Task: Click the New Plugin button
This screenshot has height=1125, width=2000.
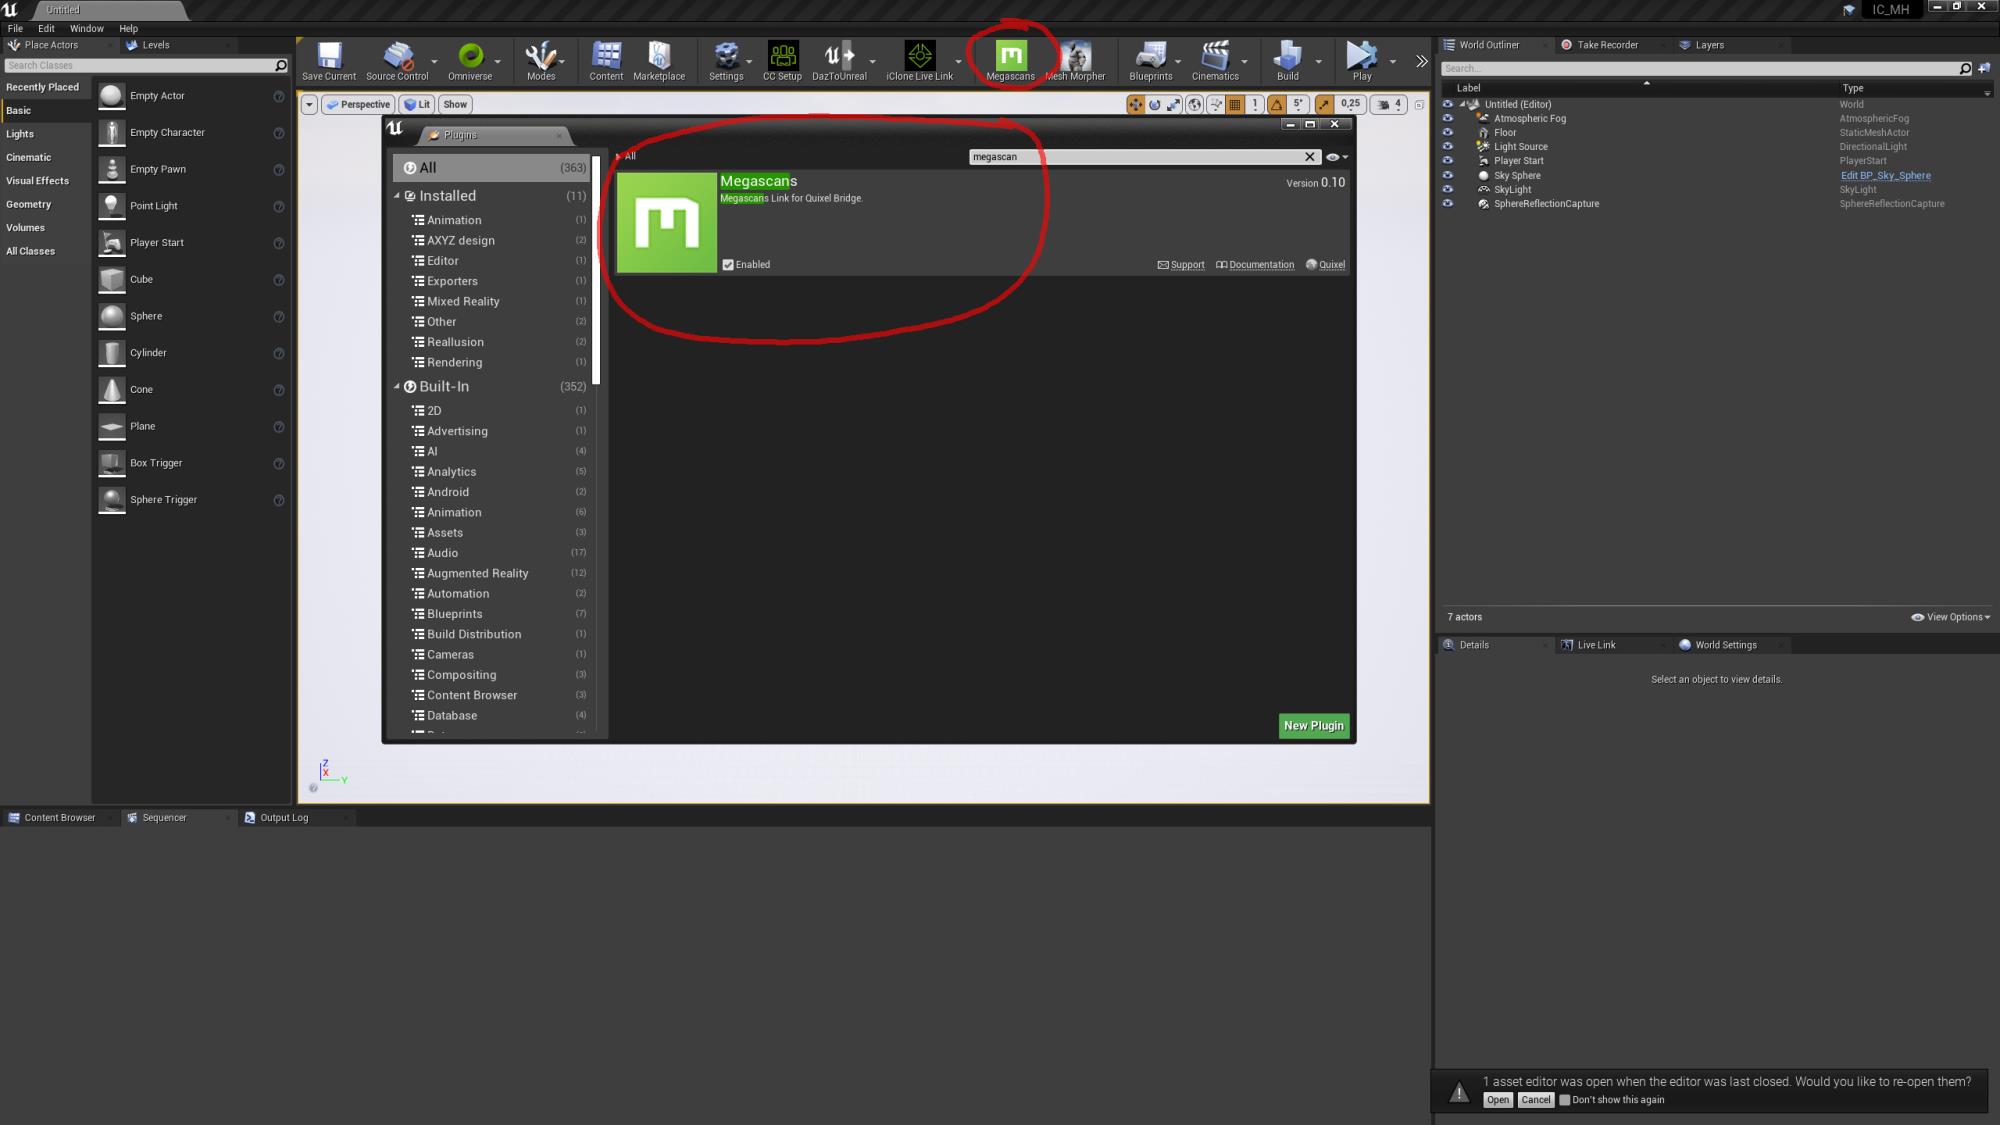Action: pos(1314,726)
